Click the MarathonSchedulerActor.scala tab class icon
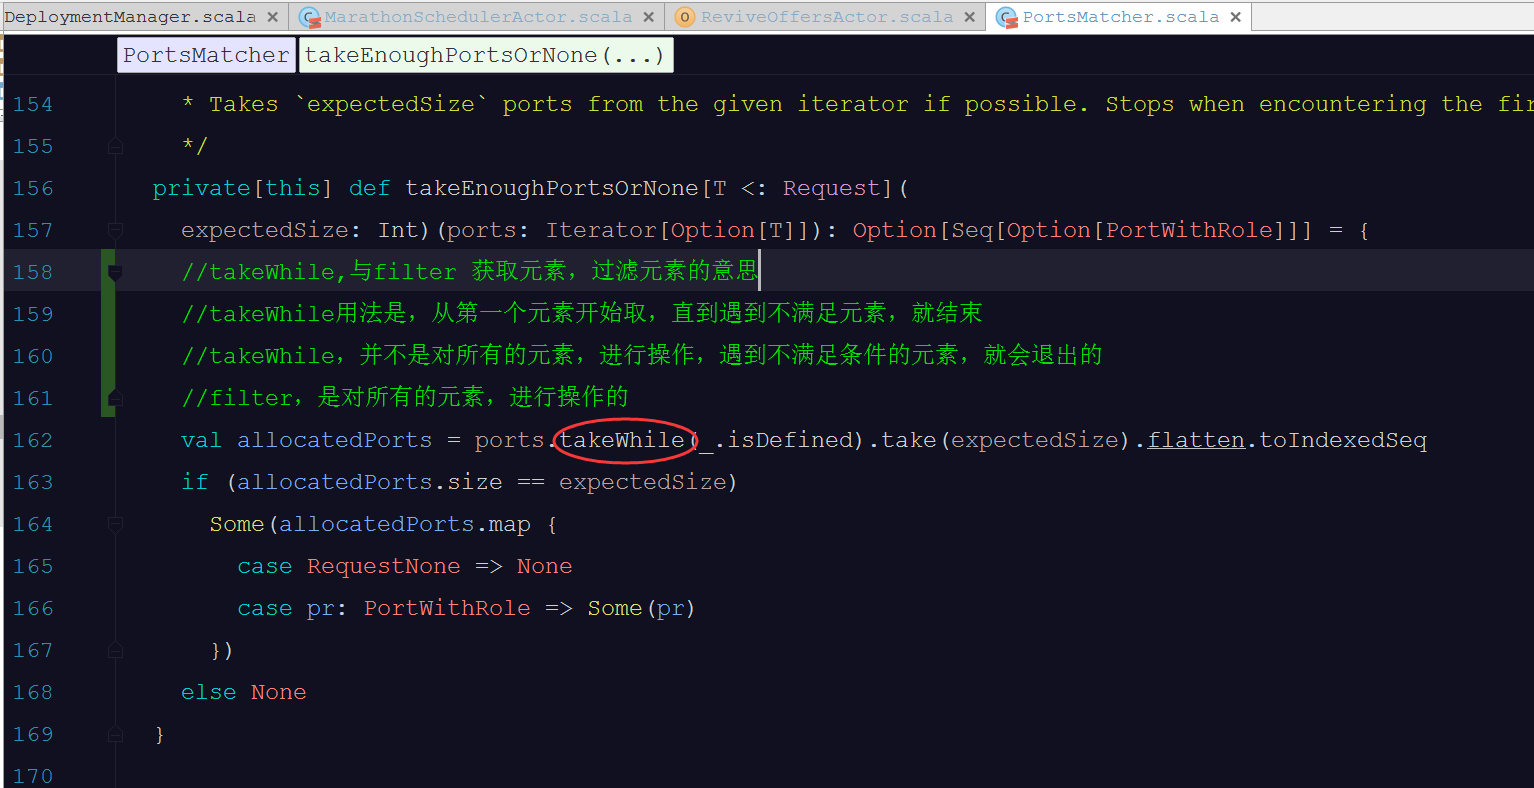Viewport: 1534px width, 788px height. tap(310, 17)
